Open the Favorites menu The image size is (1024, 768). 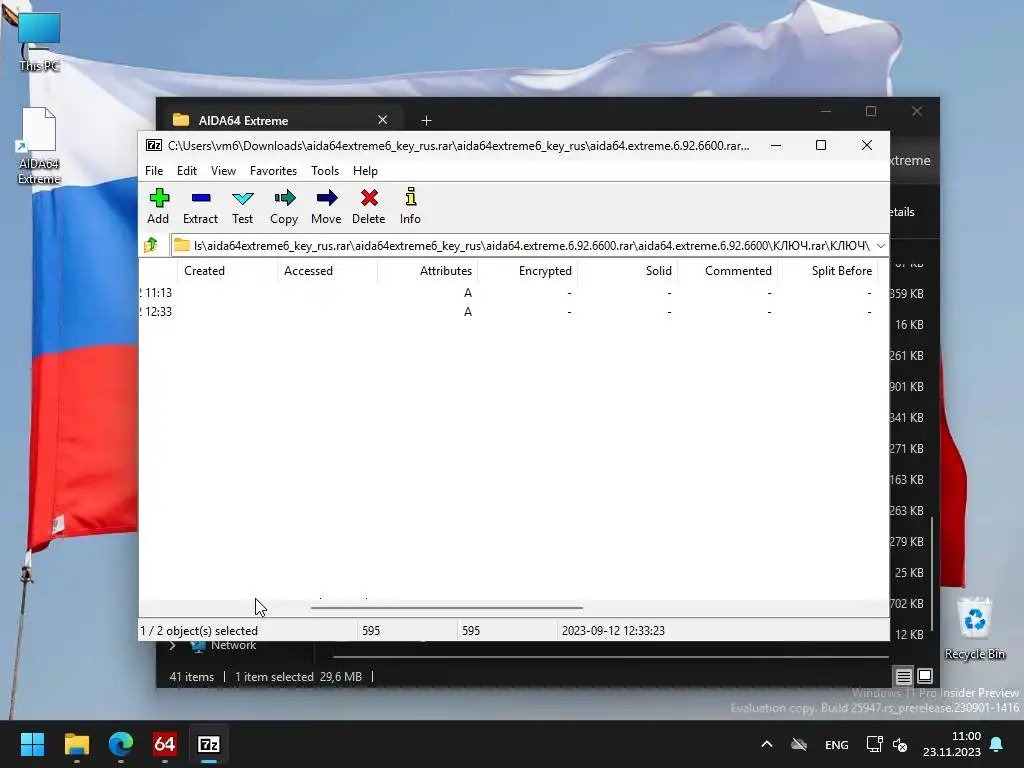pyautogui.click(x=273, y=170)
